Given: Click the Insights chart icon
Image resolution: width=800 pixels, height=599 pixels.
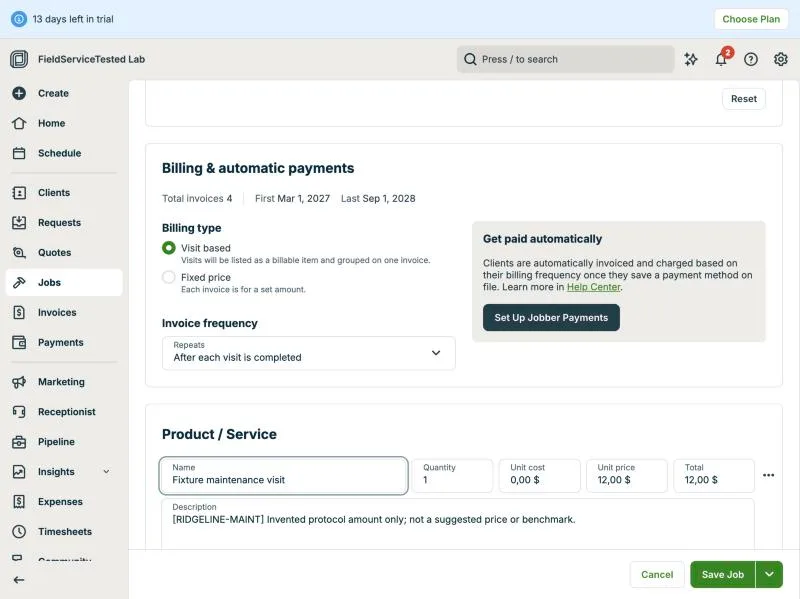Looking at the screenshot, I should (19, 472).
